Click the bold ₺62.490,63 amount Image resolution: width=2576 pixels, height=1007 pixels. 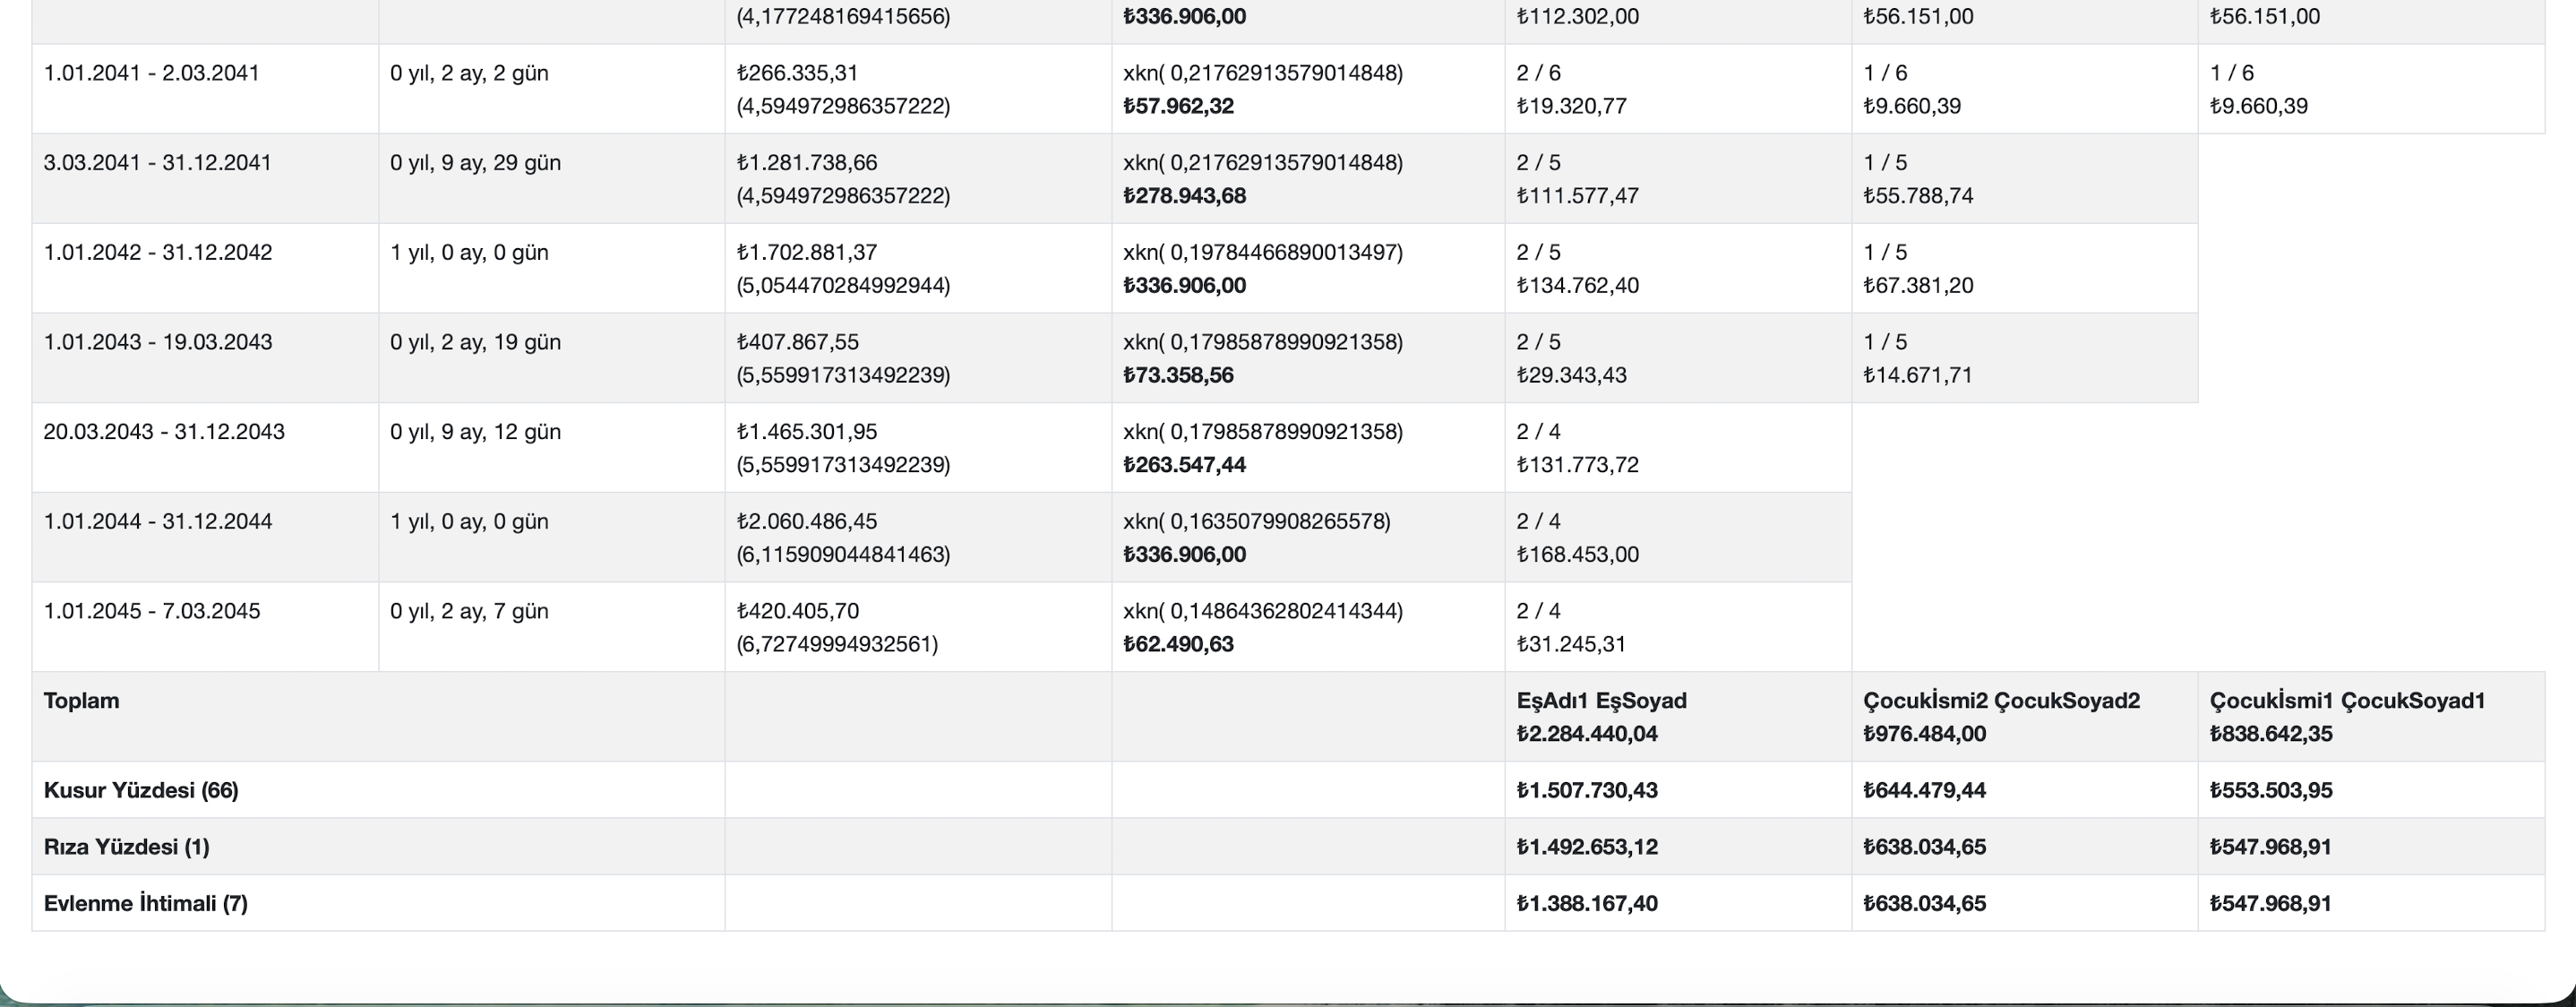pyautogui.click(x=1178, y=644)
